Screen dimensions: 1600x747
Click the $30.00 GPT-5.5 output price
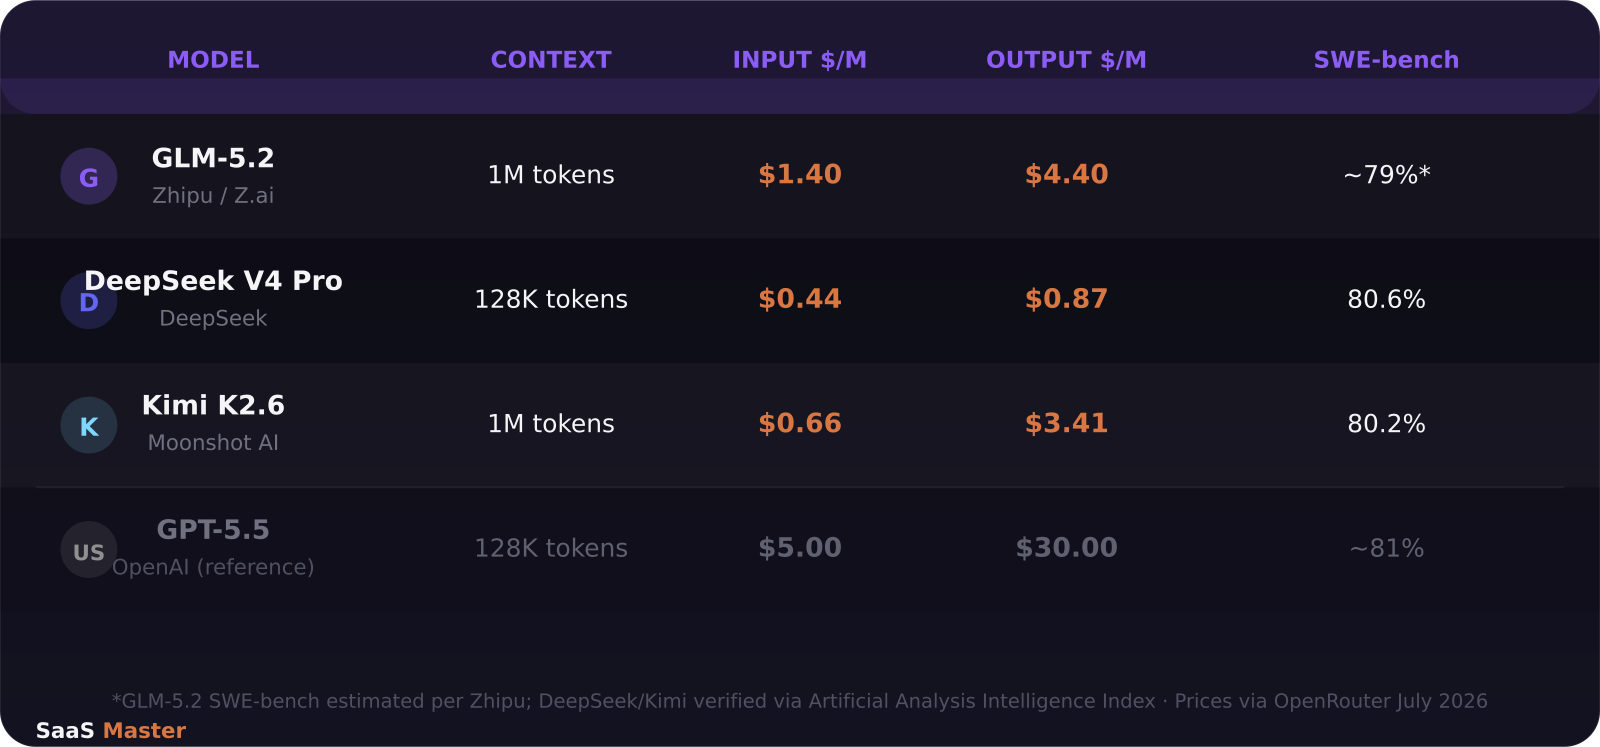click(x=1066, y=548)
